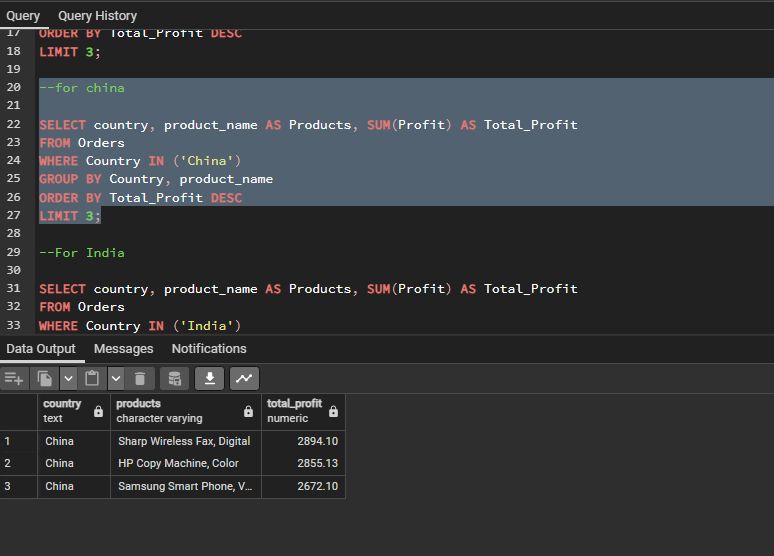Click the HP Copy Machine, Color cell
The image size is (774, 556).
pos(186,463)
